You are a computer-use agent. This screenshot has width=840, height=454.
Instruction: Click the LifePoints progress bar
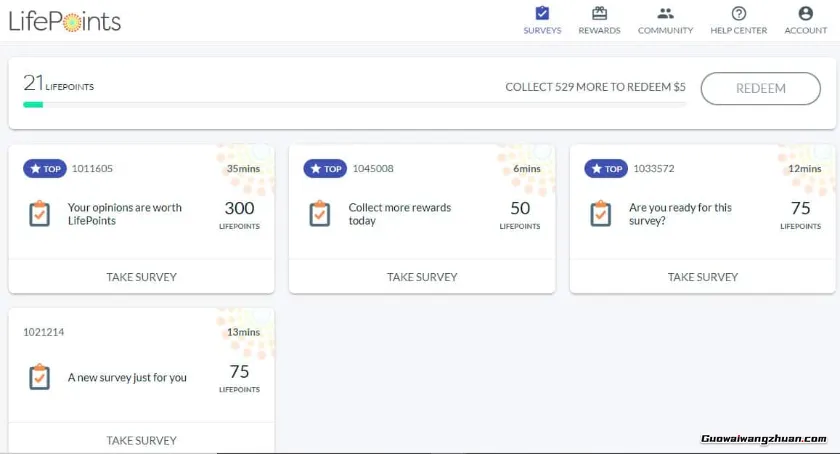pyautogui.click(x=354, y=104)
